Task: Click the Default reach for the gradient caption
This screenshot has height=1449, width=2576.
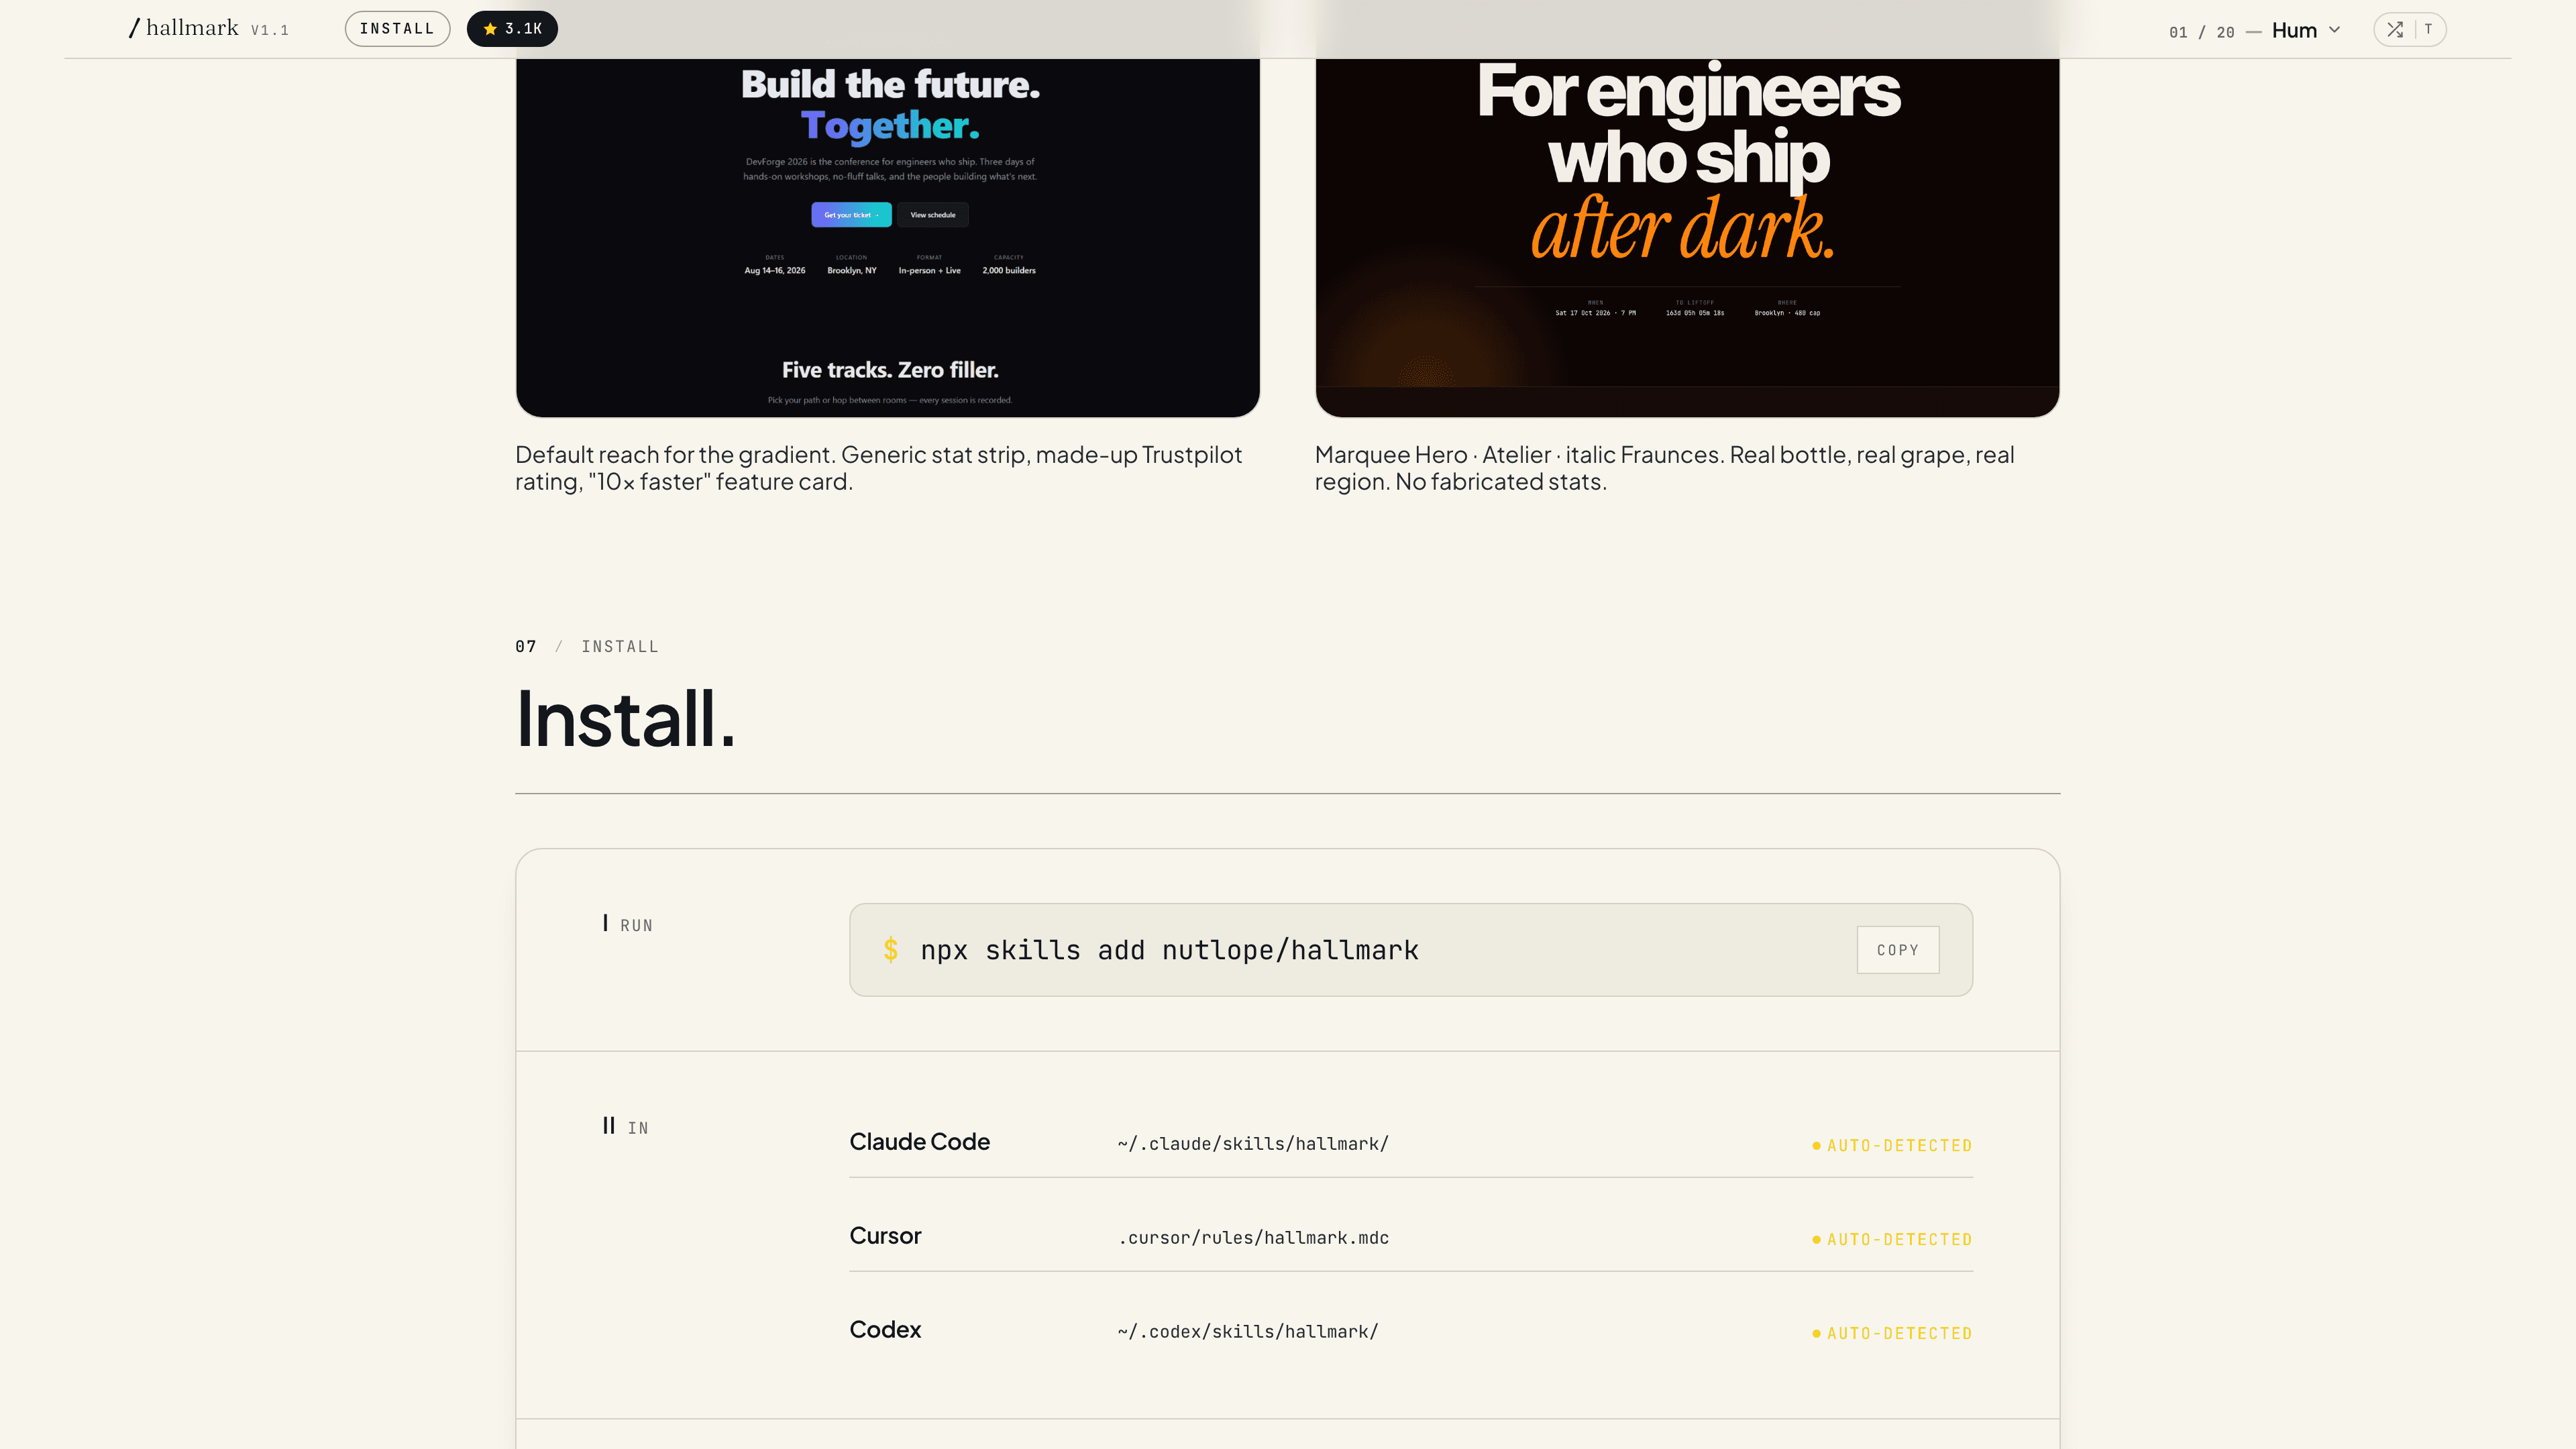Action: coord(878,468)
